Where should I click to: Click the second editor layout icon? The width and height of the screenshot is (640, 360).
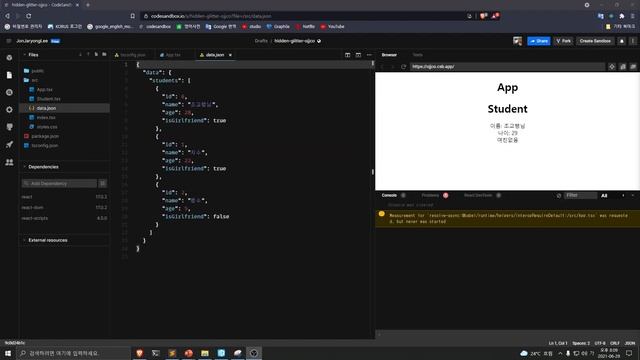[x=358, y=55]
